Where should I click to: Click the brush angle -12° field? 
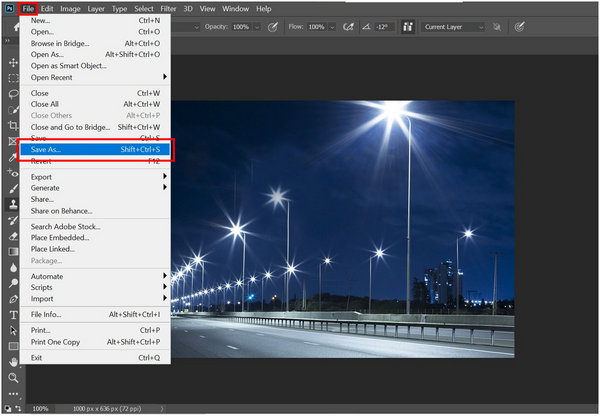pos(383,27)
